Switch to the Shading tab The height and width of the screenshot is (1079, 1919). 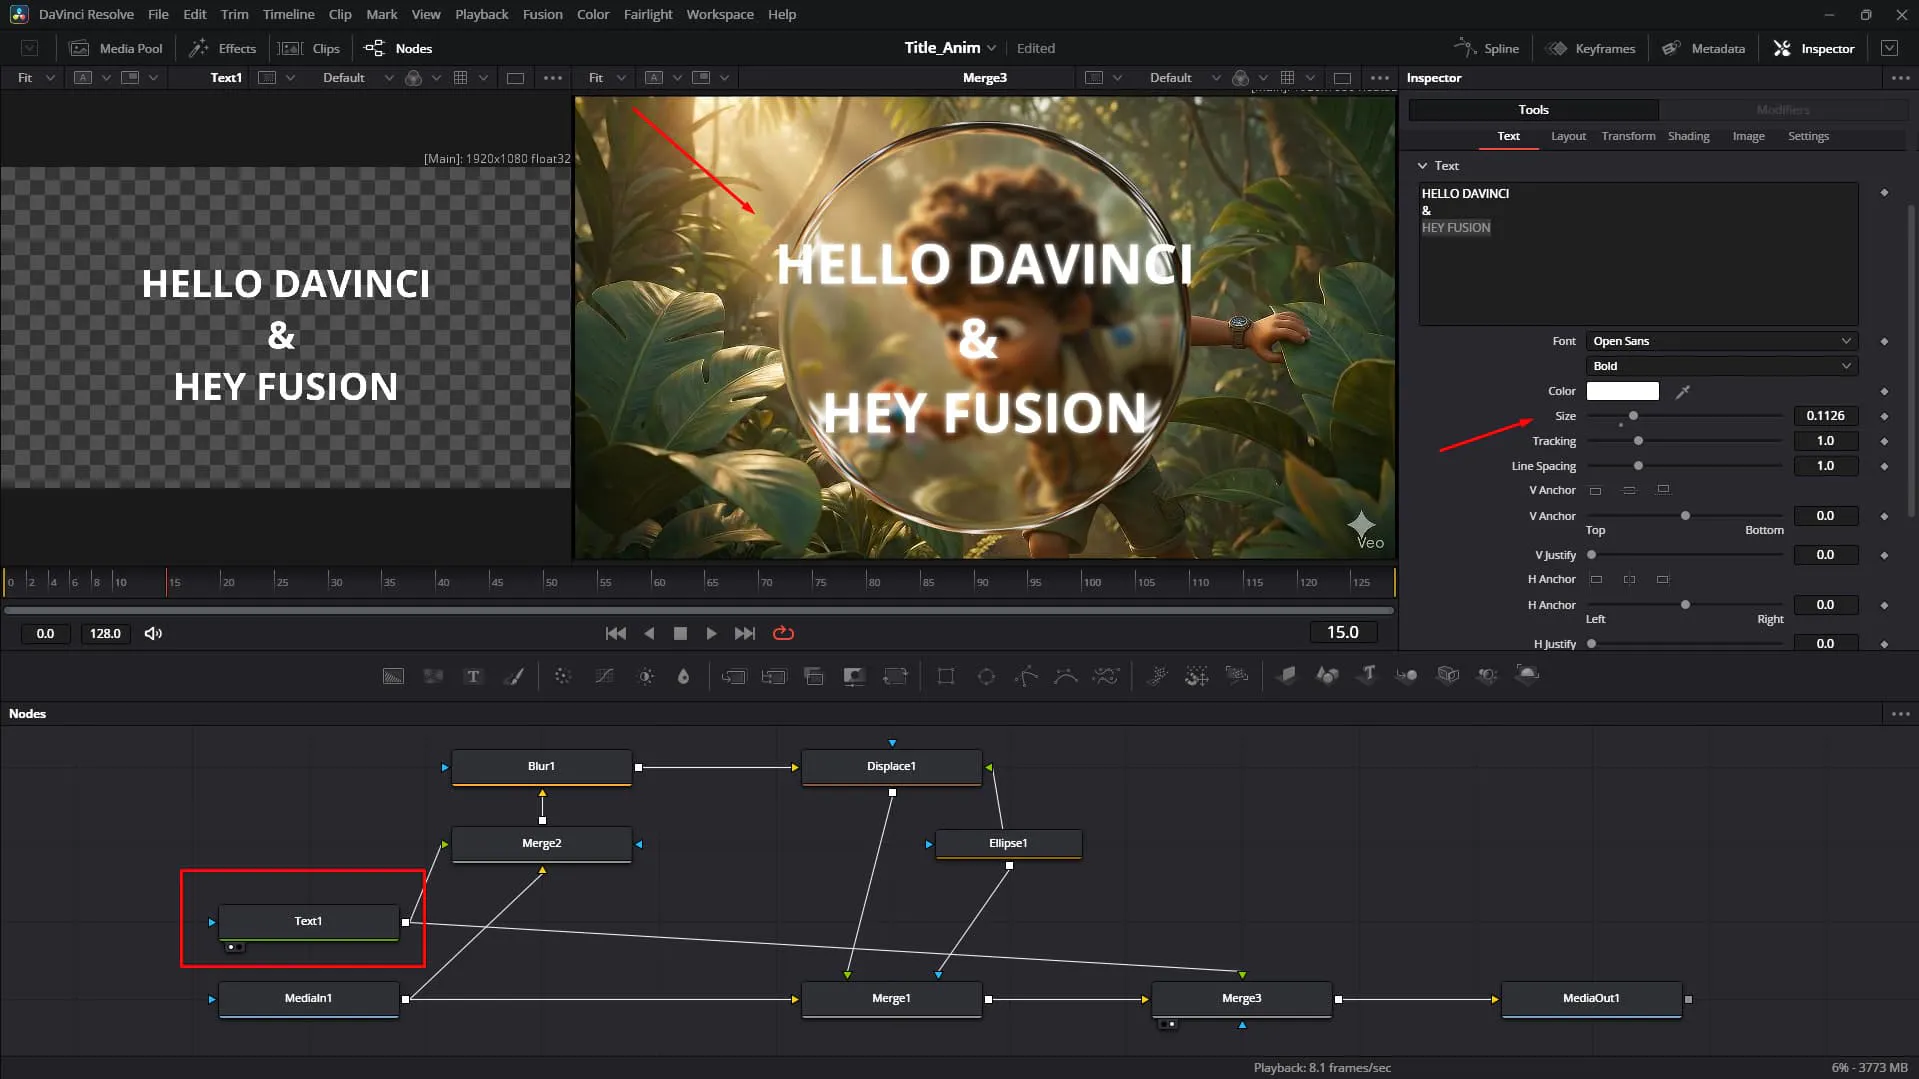point(1688,136)
